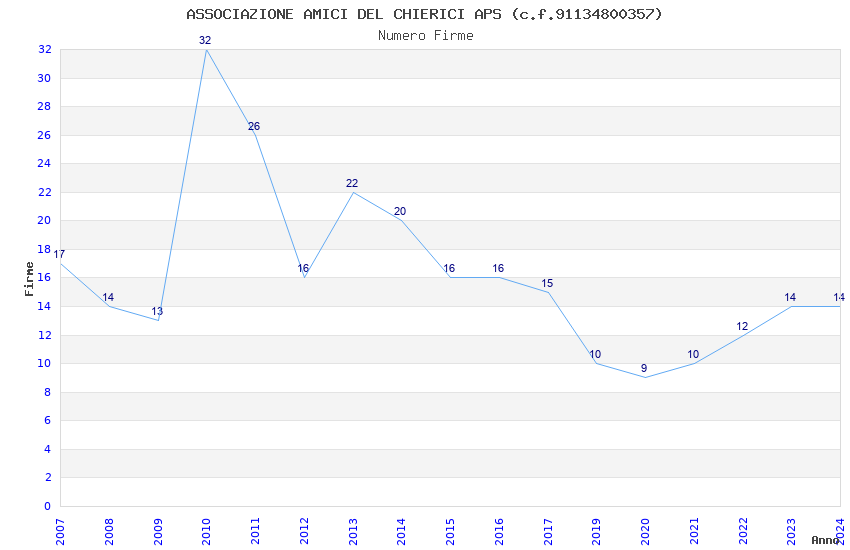
Task: Click the y-axis value 8
Action: tap(48, 392)
